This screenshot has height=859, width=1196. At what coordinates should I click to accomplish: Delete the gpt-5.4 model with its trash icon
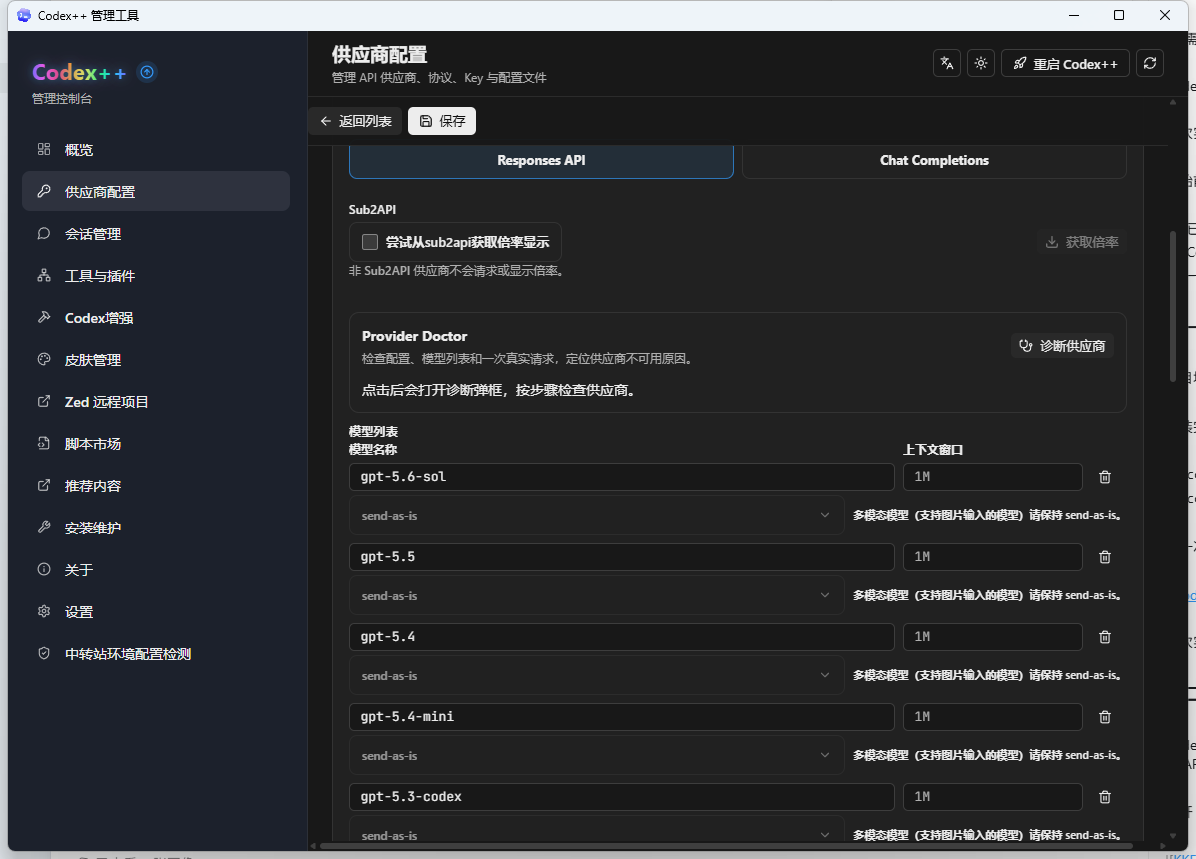[1104, 637]
